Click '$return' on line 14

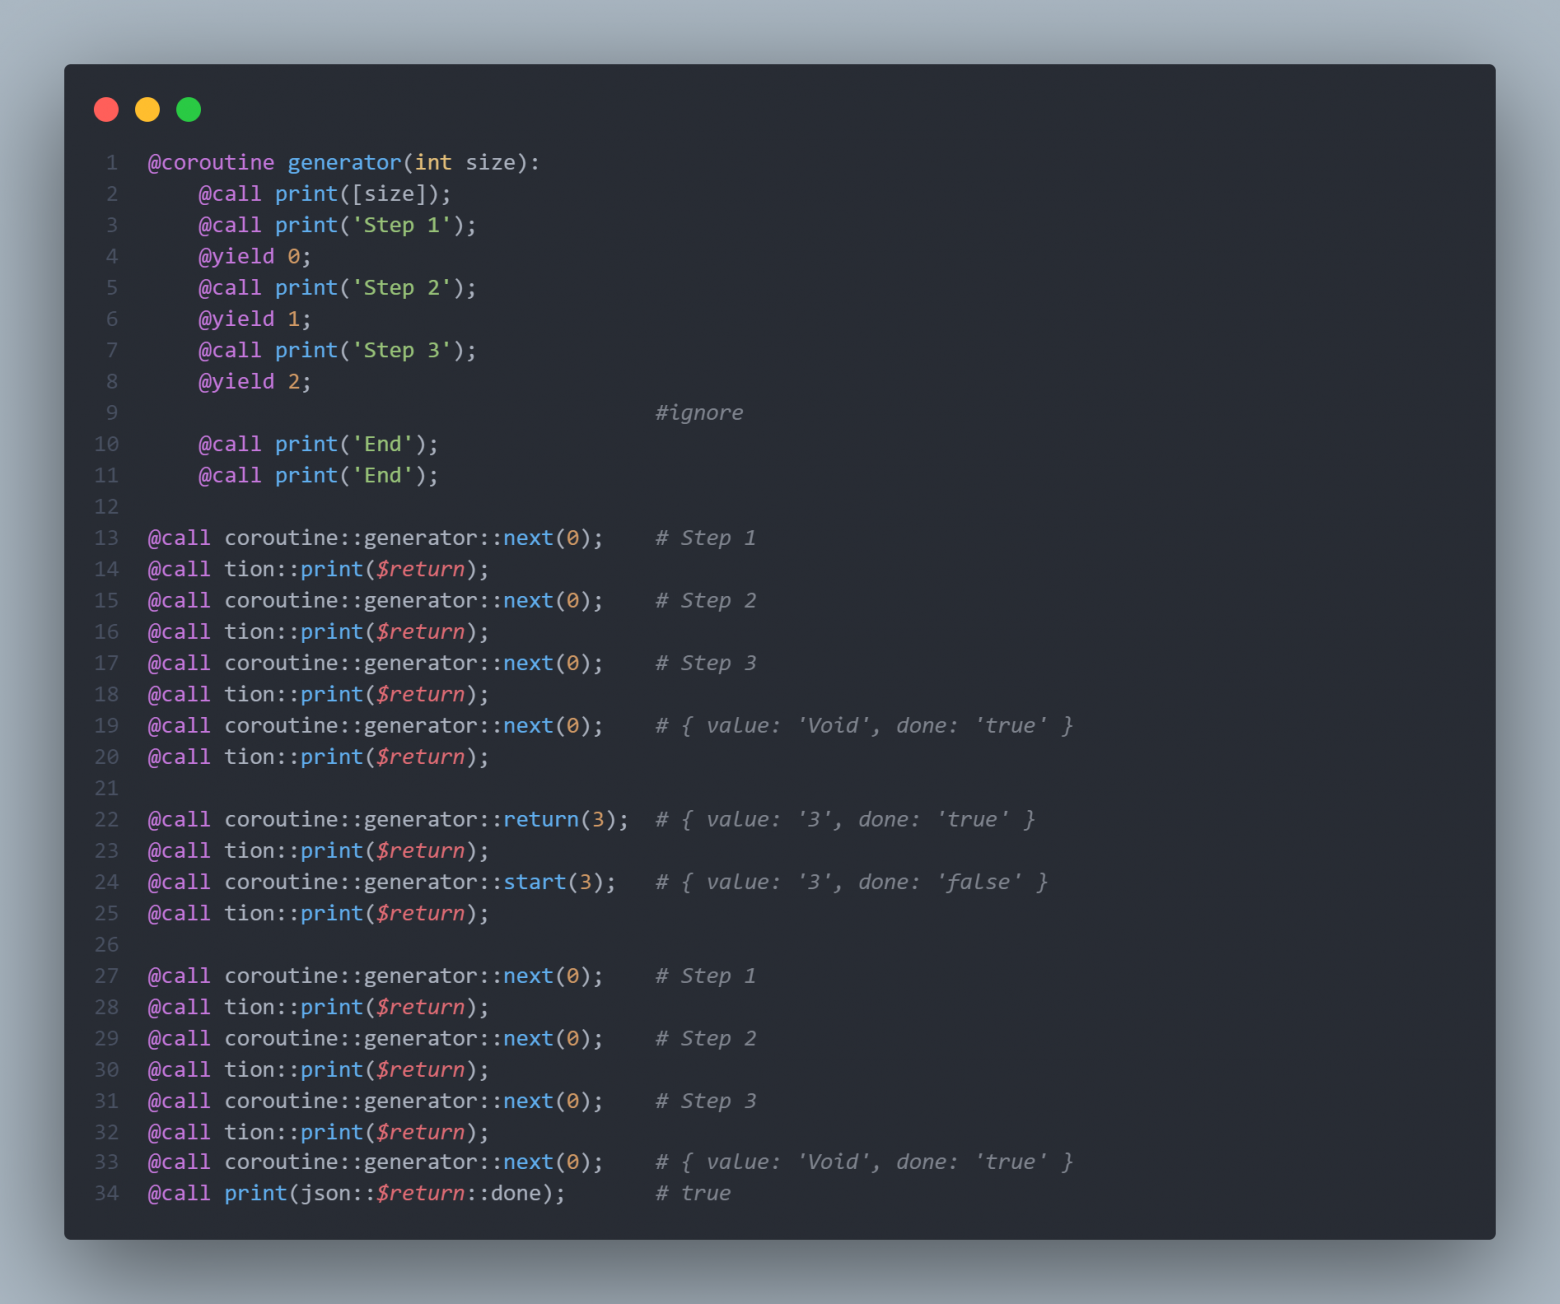[420, 569]
